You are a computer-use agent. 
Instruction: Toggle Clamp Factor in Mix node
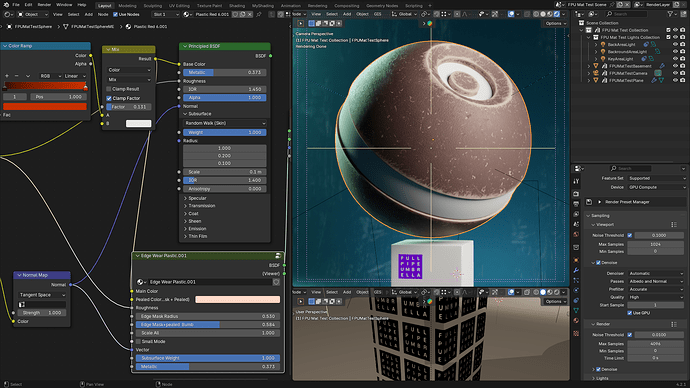(x=109, y=98)
